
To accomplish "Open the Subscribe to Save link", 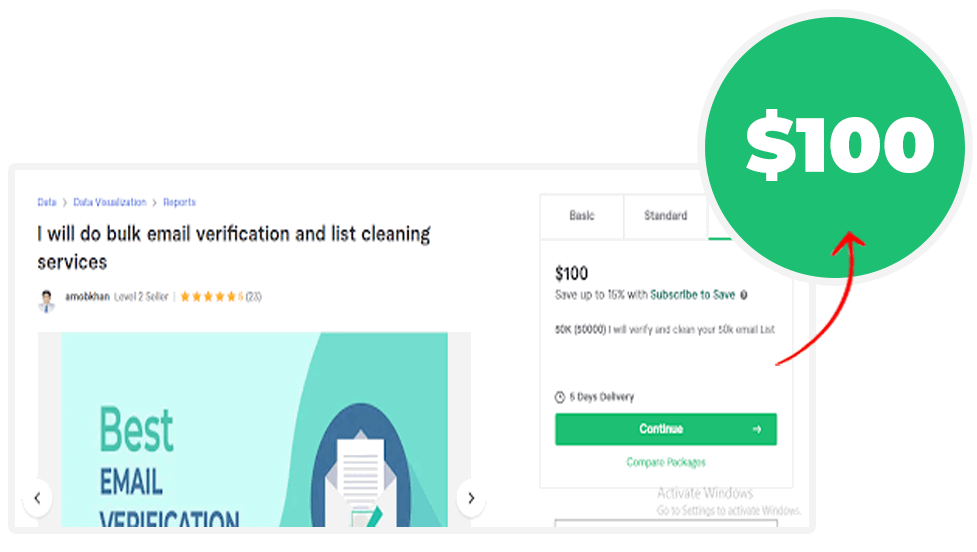I will [x=692, y=295].
